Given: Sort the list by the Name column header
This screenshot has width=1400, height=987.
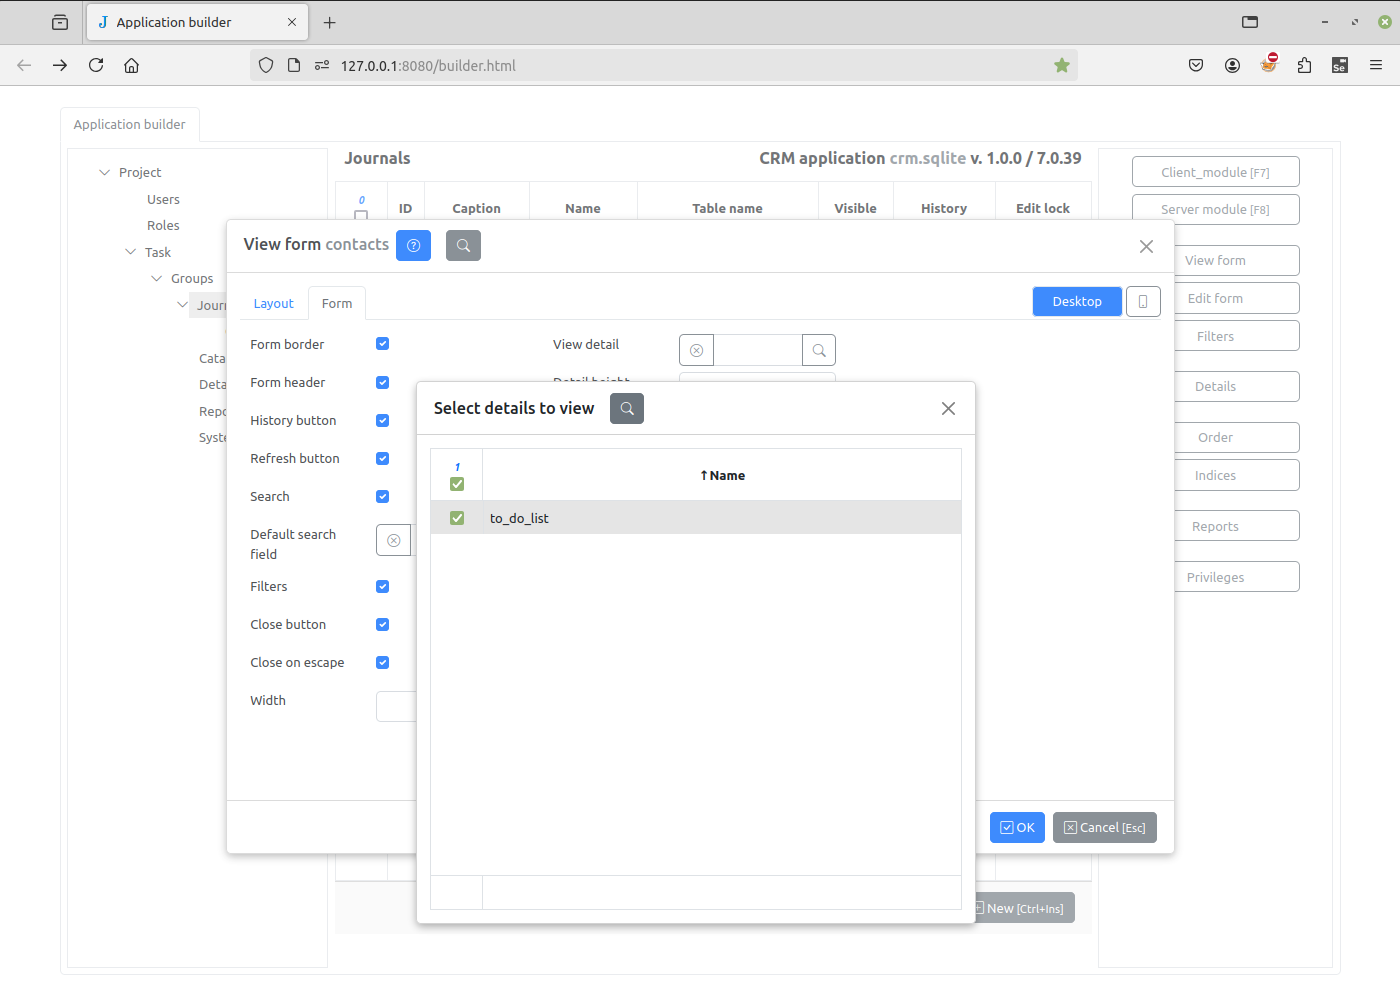Looking at the screenshot, I should pos(722,475).
